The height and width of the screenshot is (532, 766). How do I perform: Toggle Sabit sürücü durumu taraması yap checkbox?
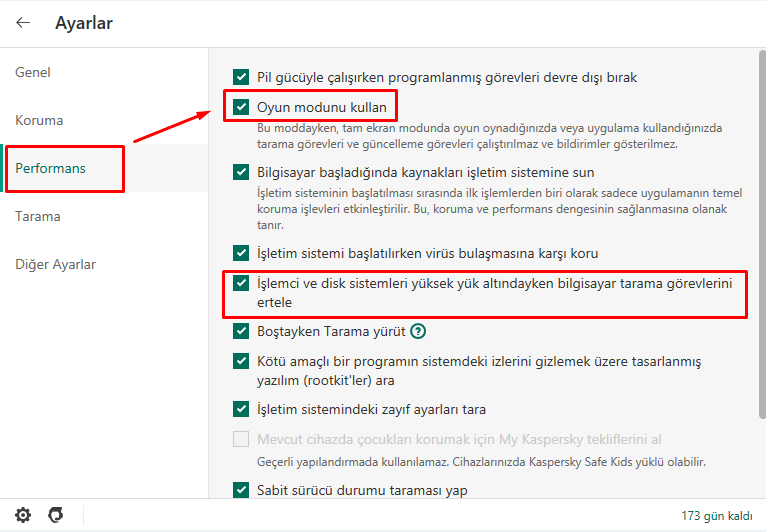click(241, 489)
